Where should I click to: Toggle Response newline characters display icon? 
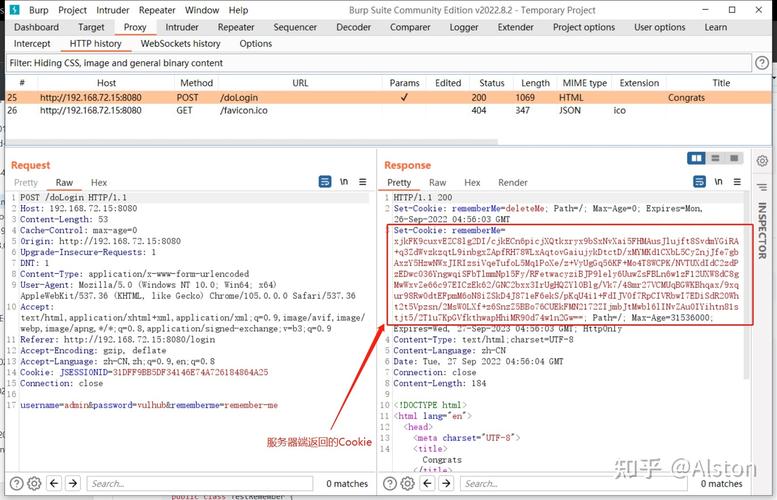tap(719, 182)
